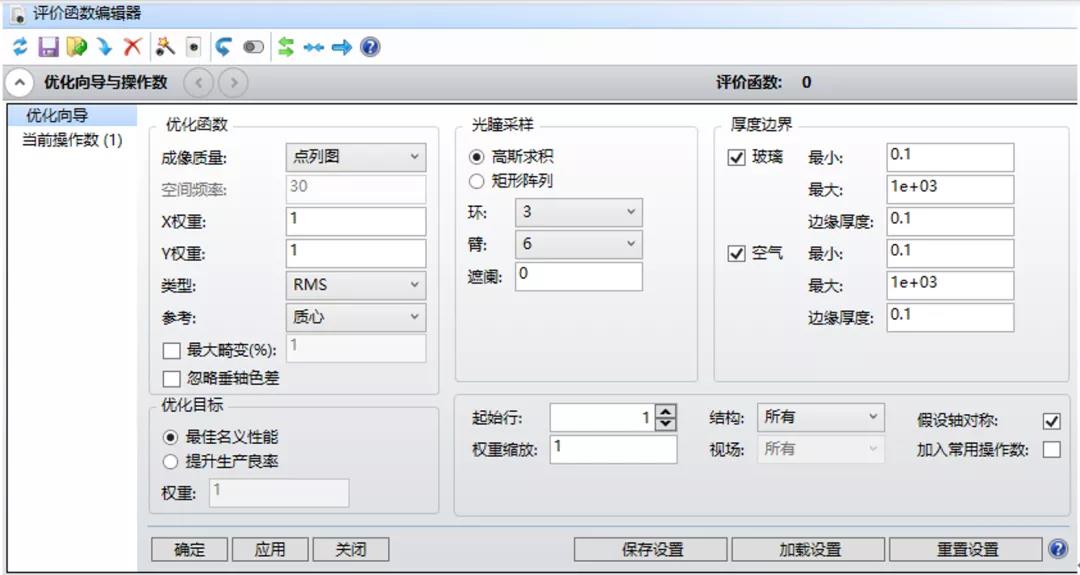1080x575 pixels.
Task: Click the previous (left chevron) navigation button
Action: click(199, 83)
